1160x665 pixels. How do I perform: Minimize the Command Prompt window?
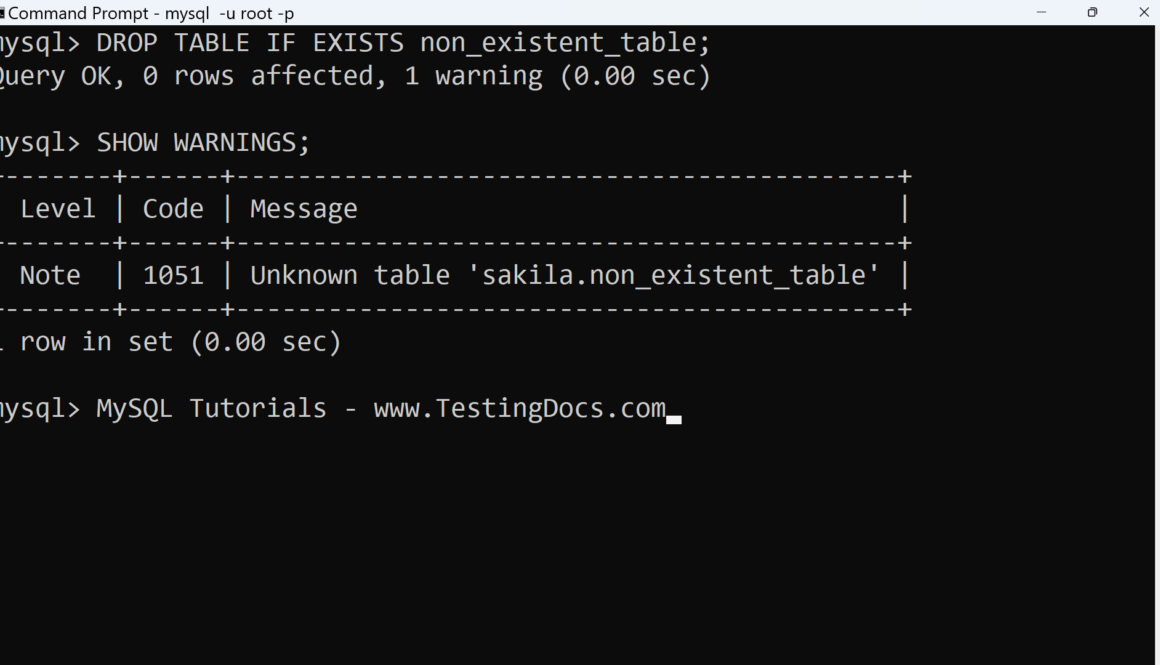tap(1042, 13)
